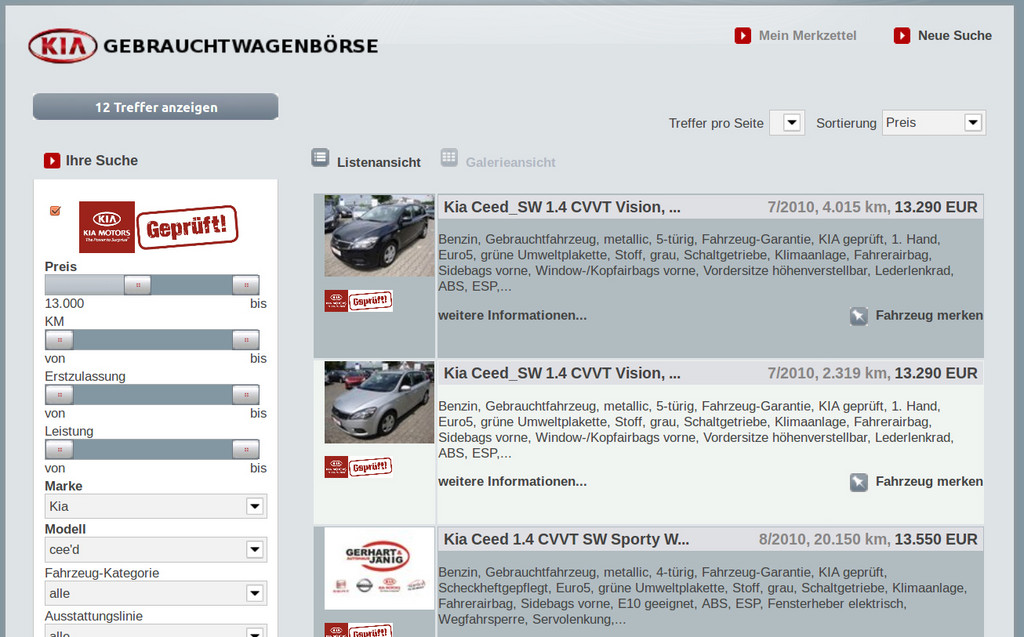Click the Preis slider maximum handle
The image size is (1024, 637).
pyautogui.click(x=246, y=285)
